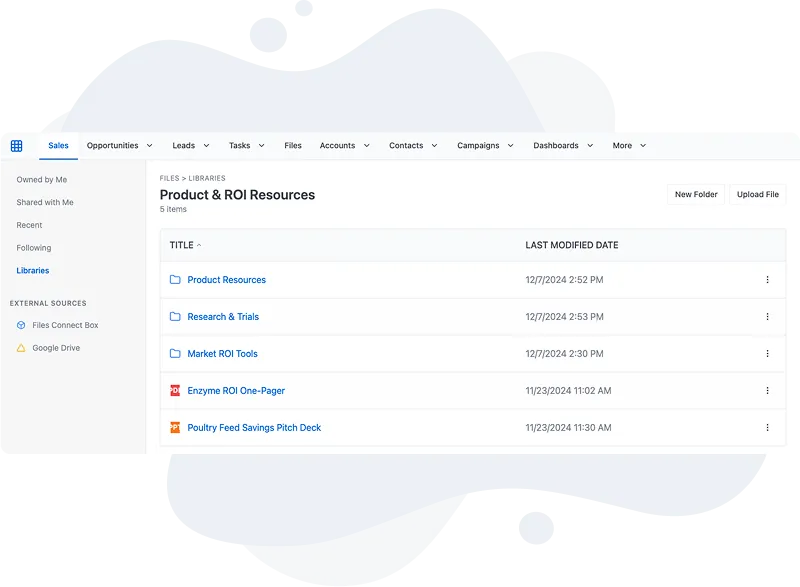Expand the Dashboards dropdown chevron
This screenshot has height=587, width=800.
590,146
